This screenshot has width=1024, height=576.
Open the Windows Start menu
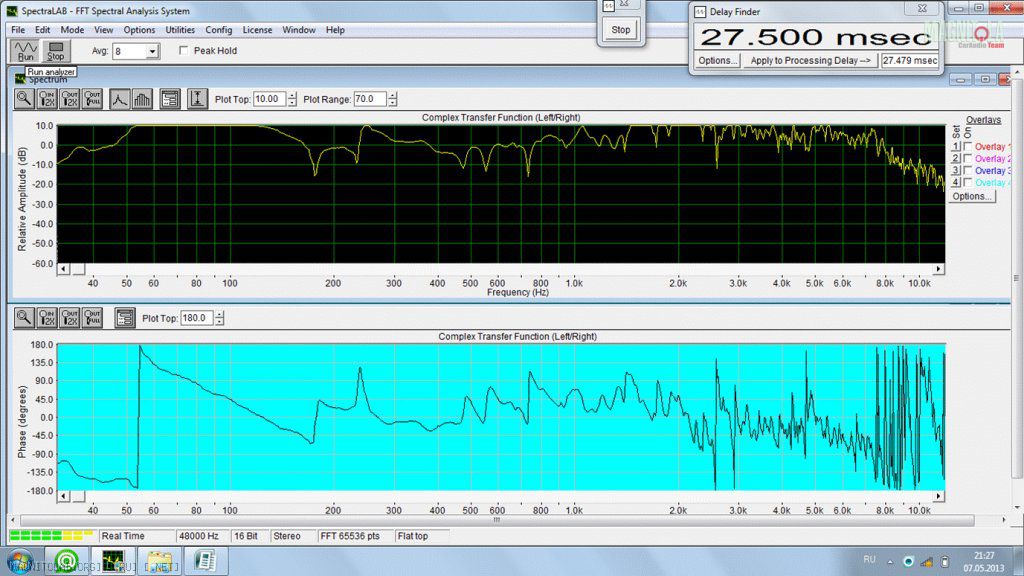tap(19, 562)
